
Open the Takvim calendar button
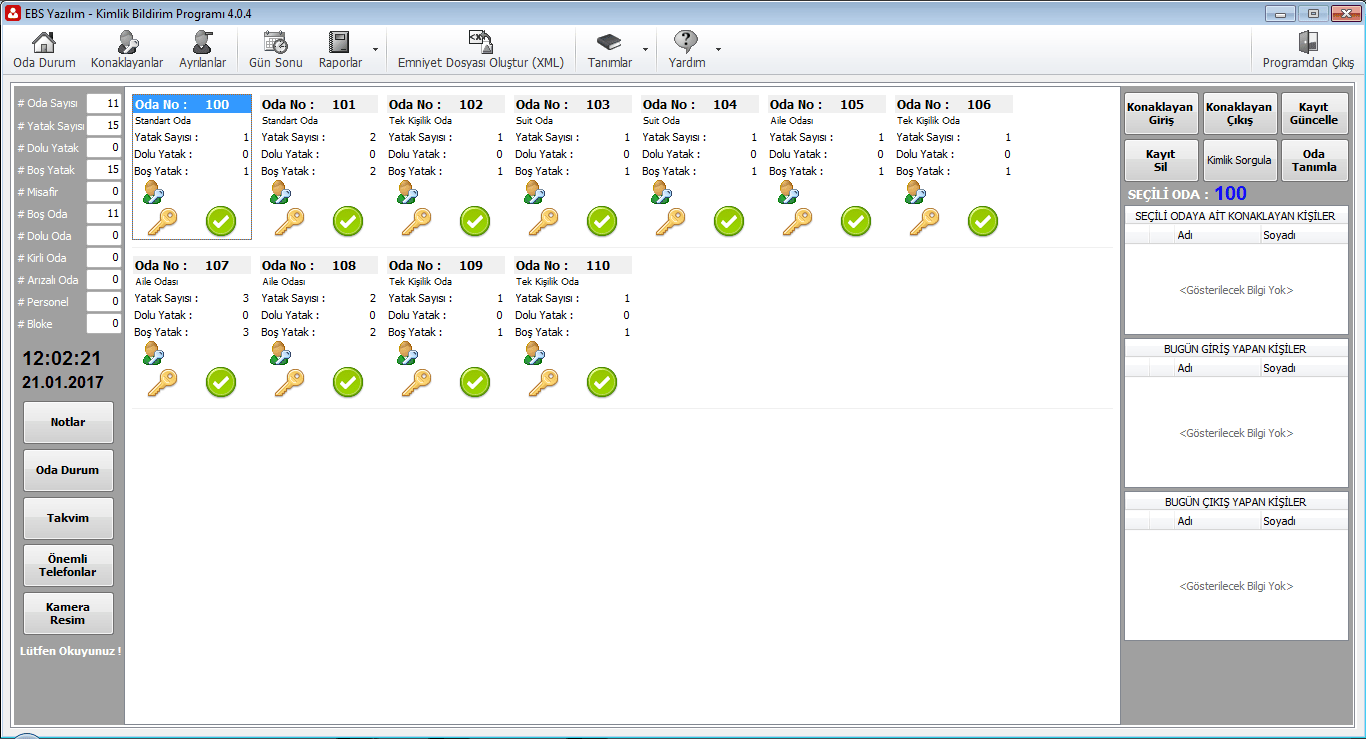point(68,518)
